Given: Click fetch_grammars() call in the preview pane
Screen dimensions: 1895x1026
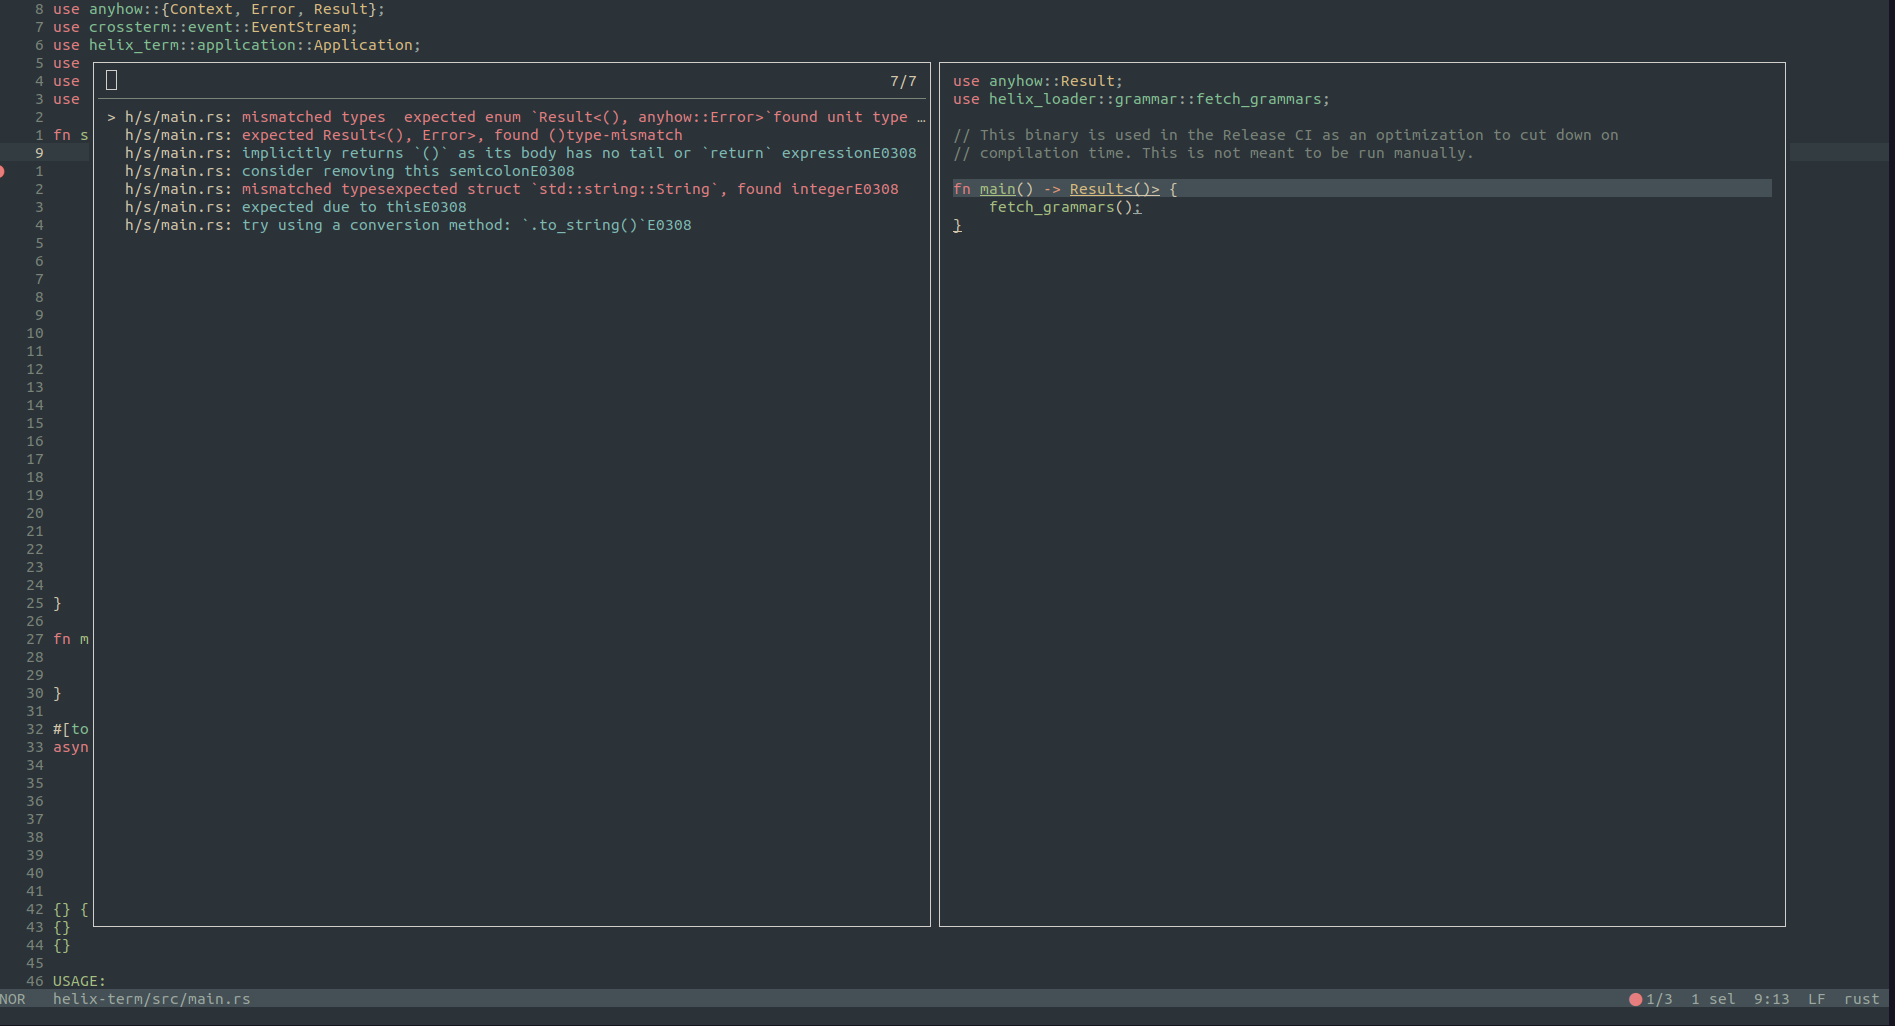Looking at the screenshot, I should 1064,207.
